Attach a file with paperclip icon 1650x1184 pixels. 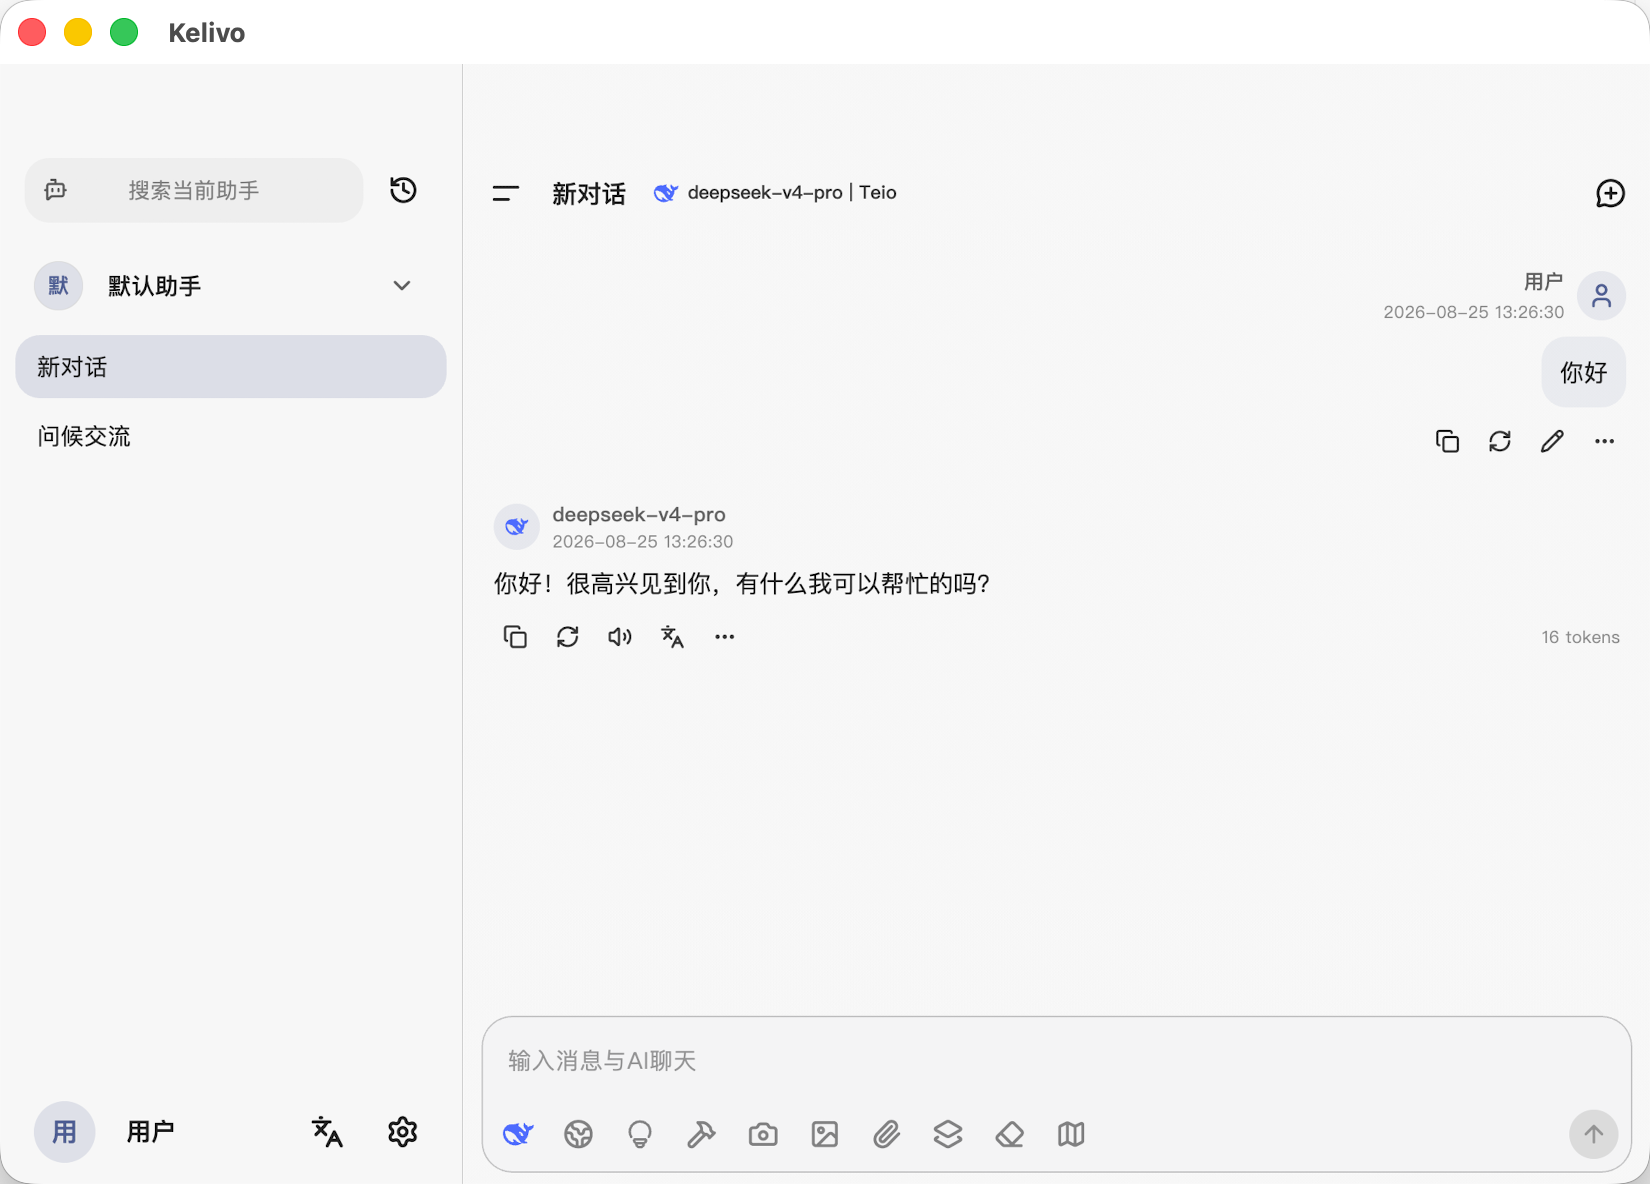pos(886,1134)
